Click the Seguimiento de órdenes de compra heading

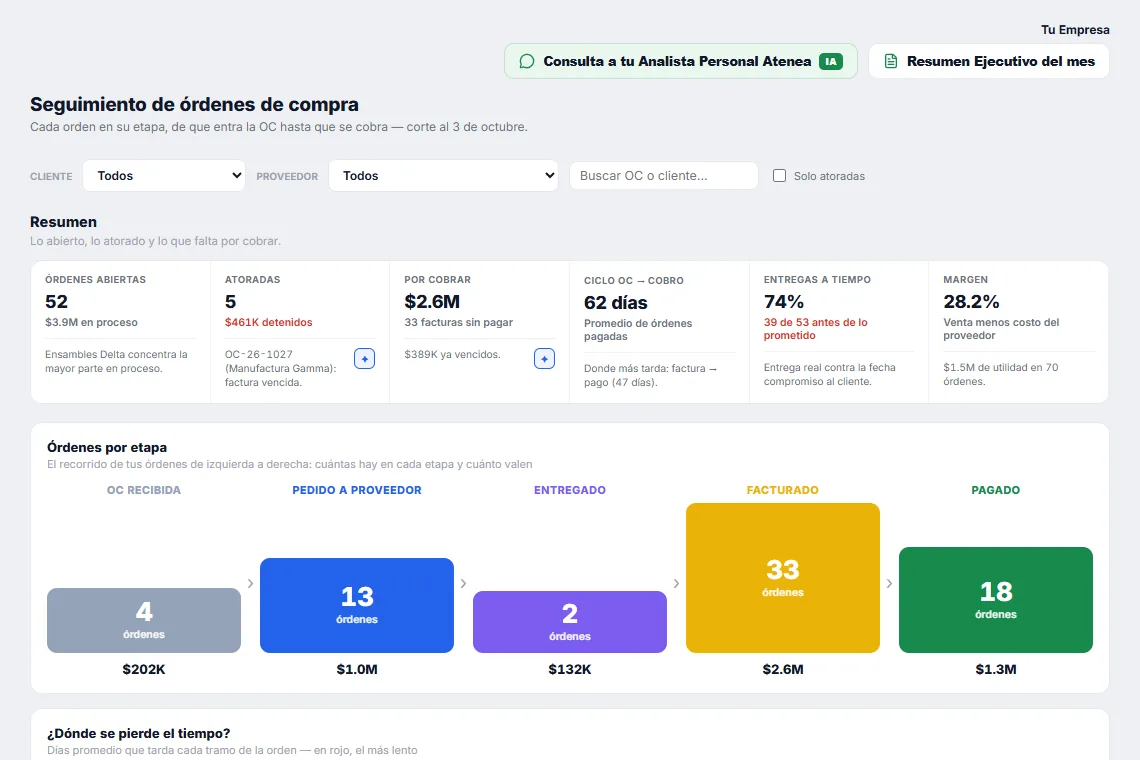[194, 105]
